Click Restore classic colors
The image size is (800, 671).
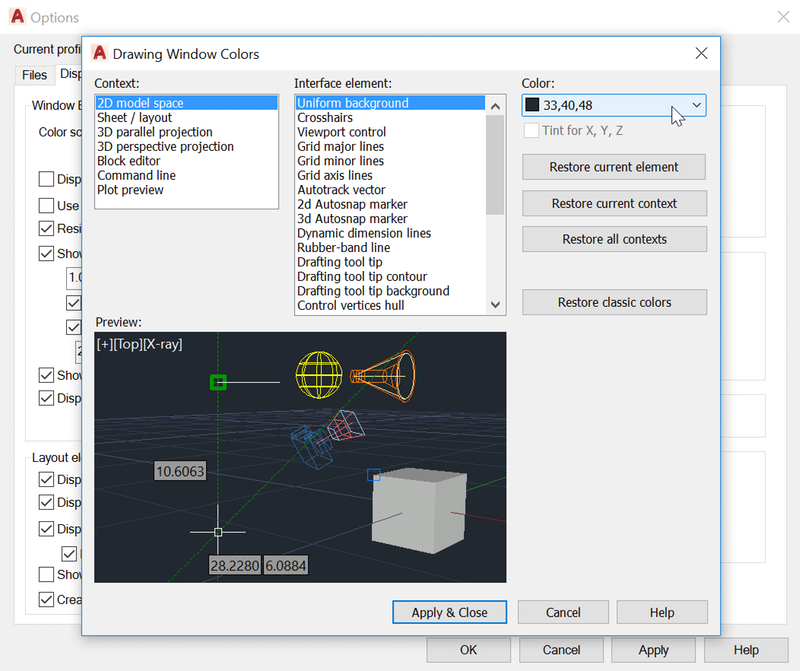[614, 302]
